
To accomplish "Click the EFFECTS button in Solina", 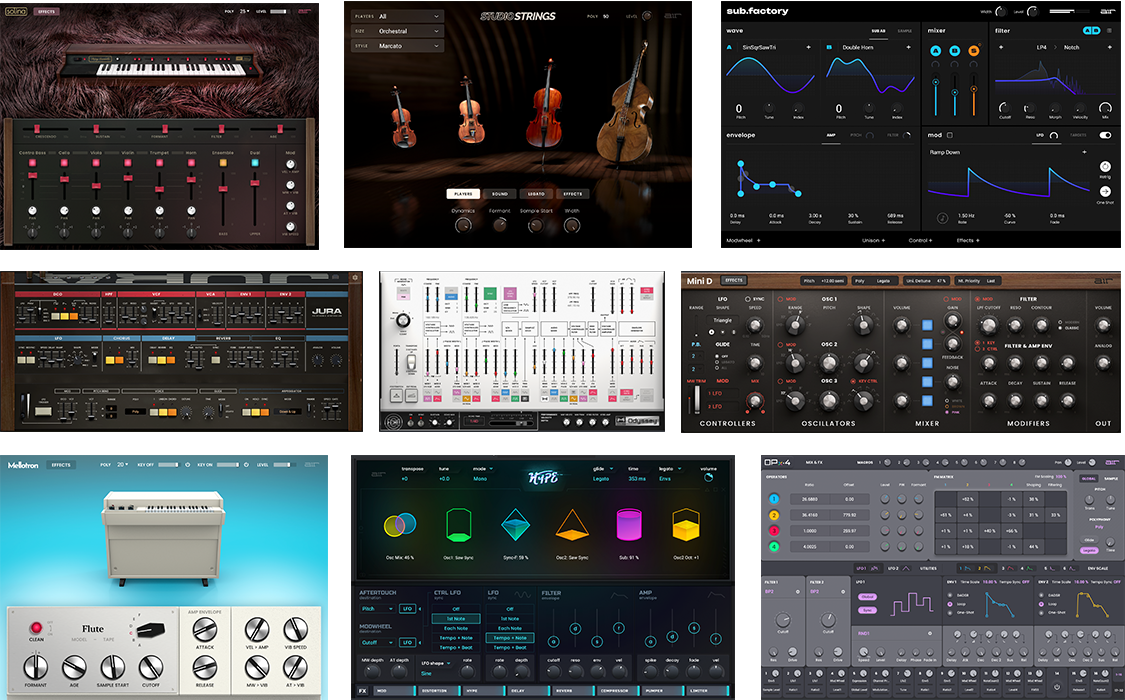I will pyautogui.click(x=47, y=11).
